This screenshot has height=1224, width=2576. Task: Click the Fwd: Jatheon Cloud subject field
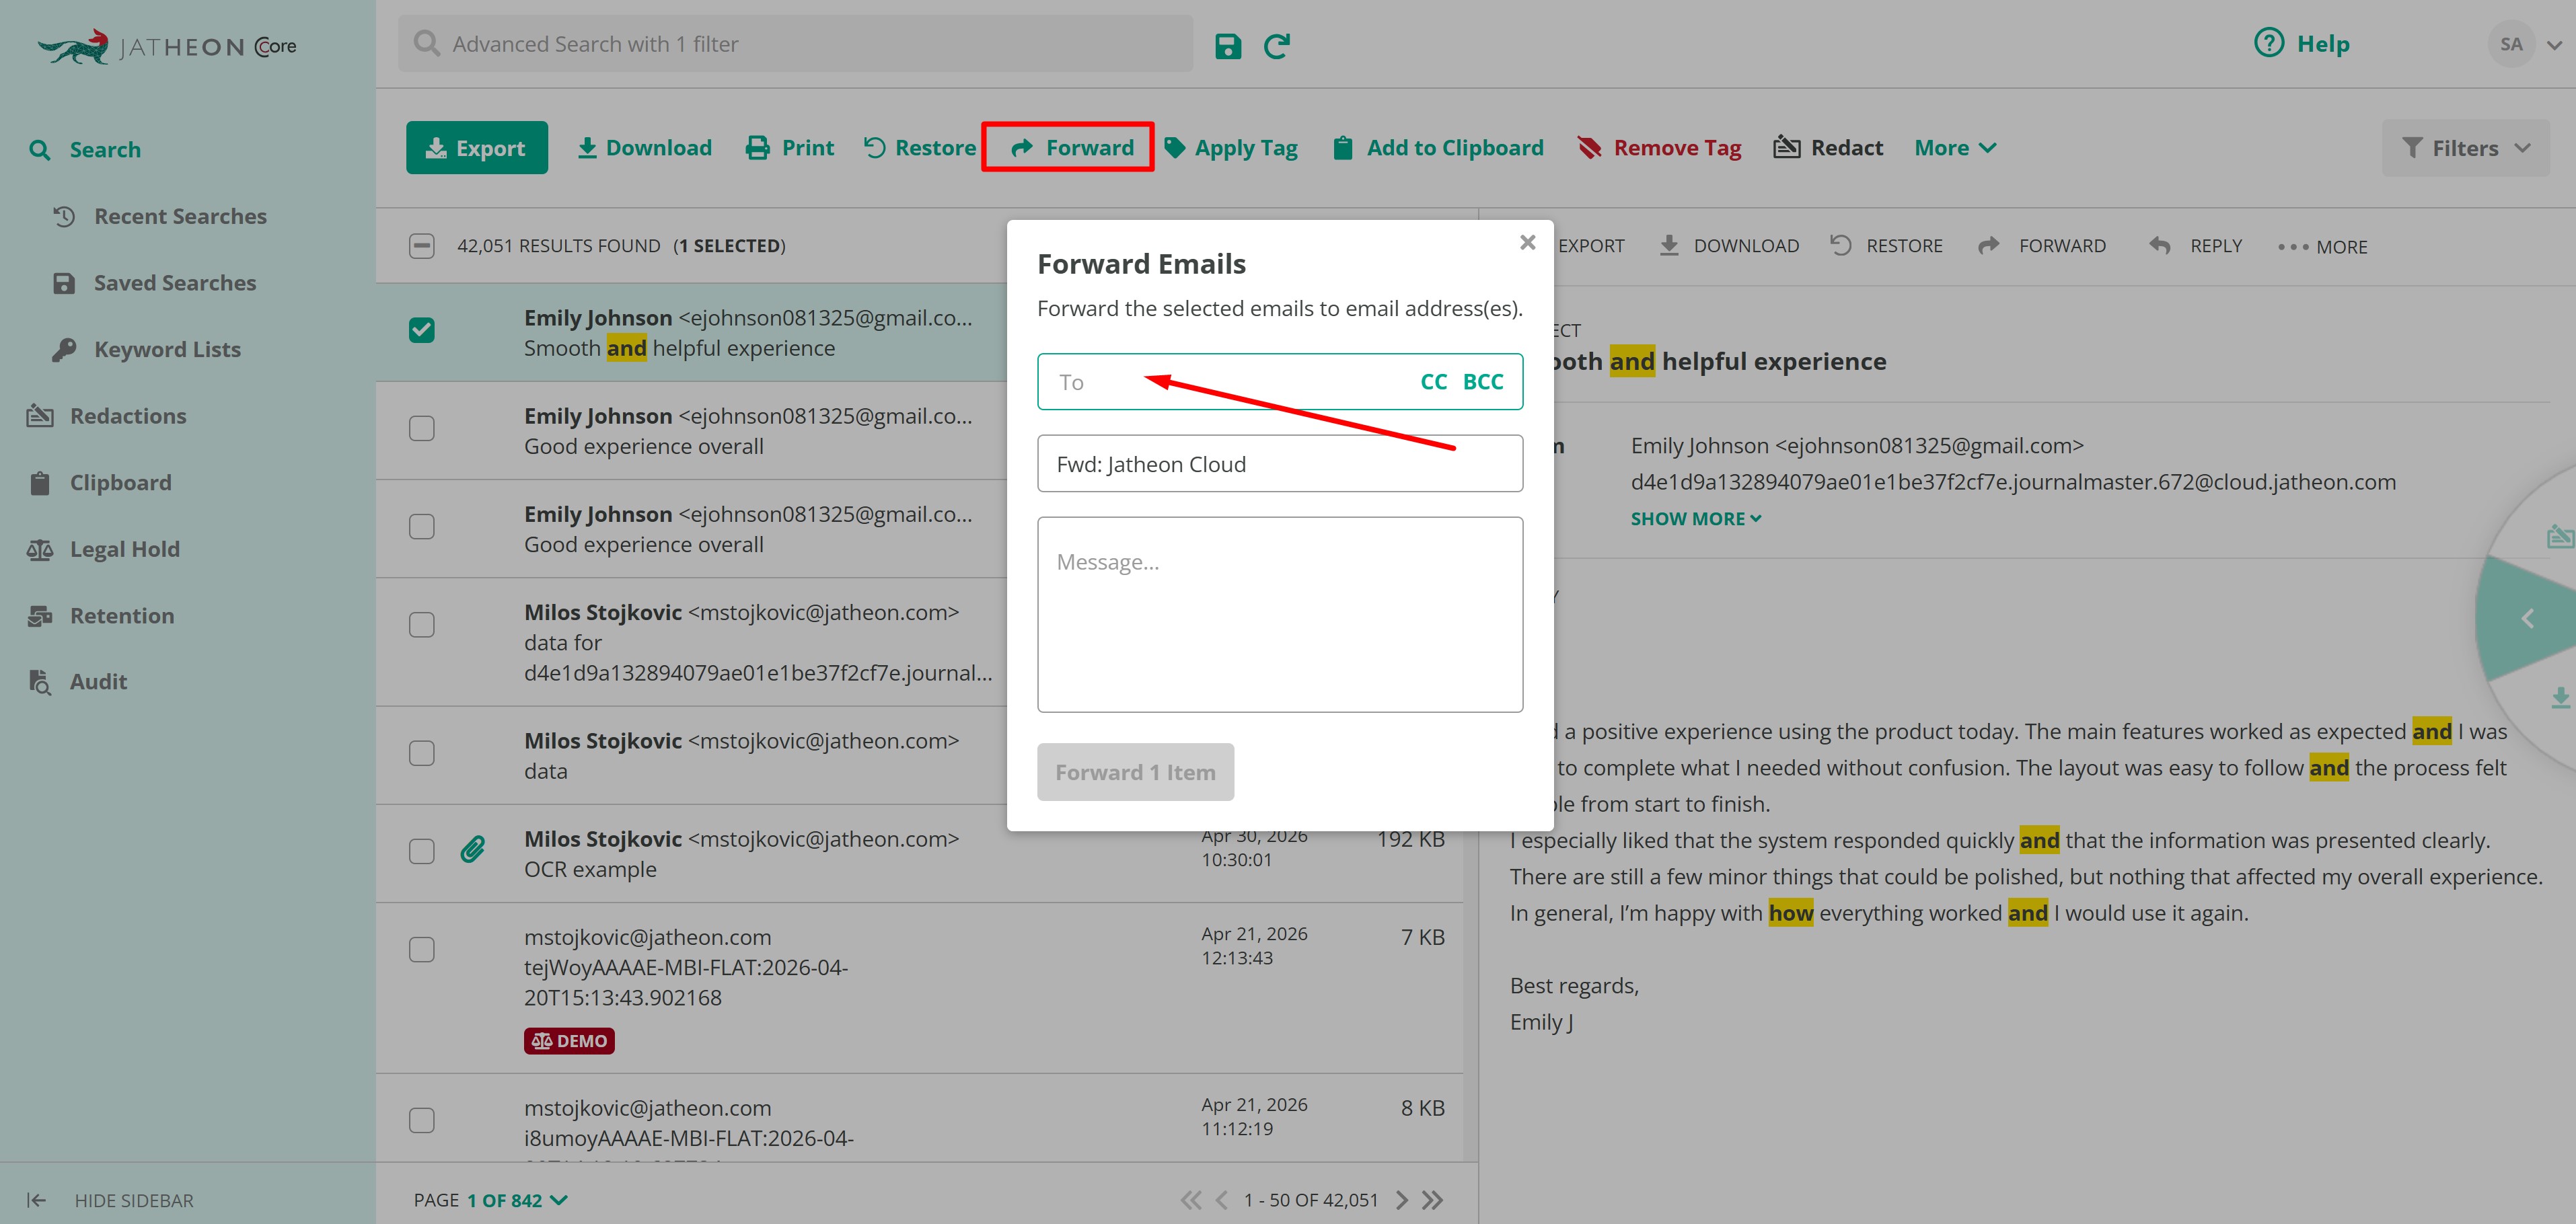coord(1280,463)
